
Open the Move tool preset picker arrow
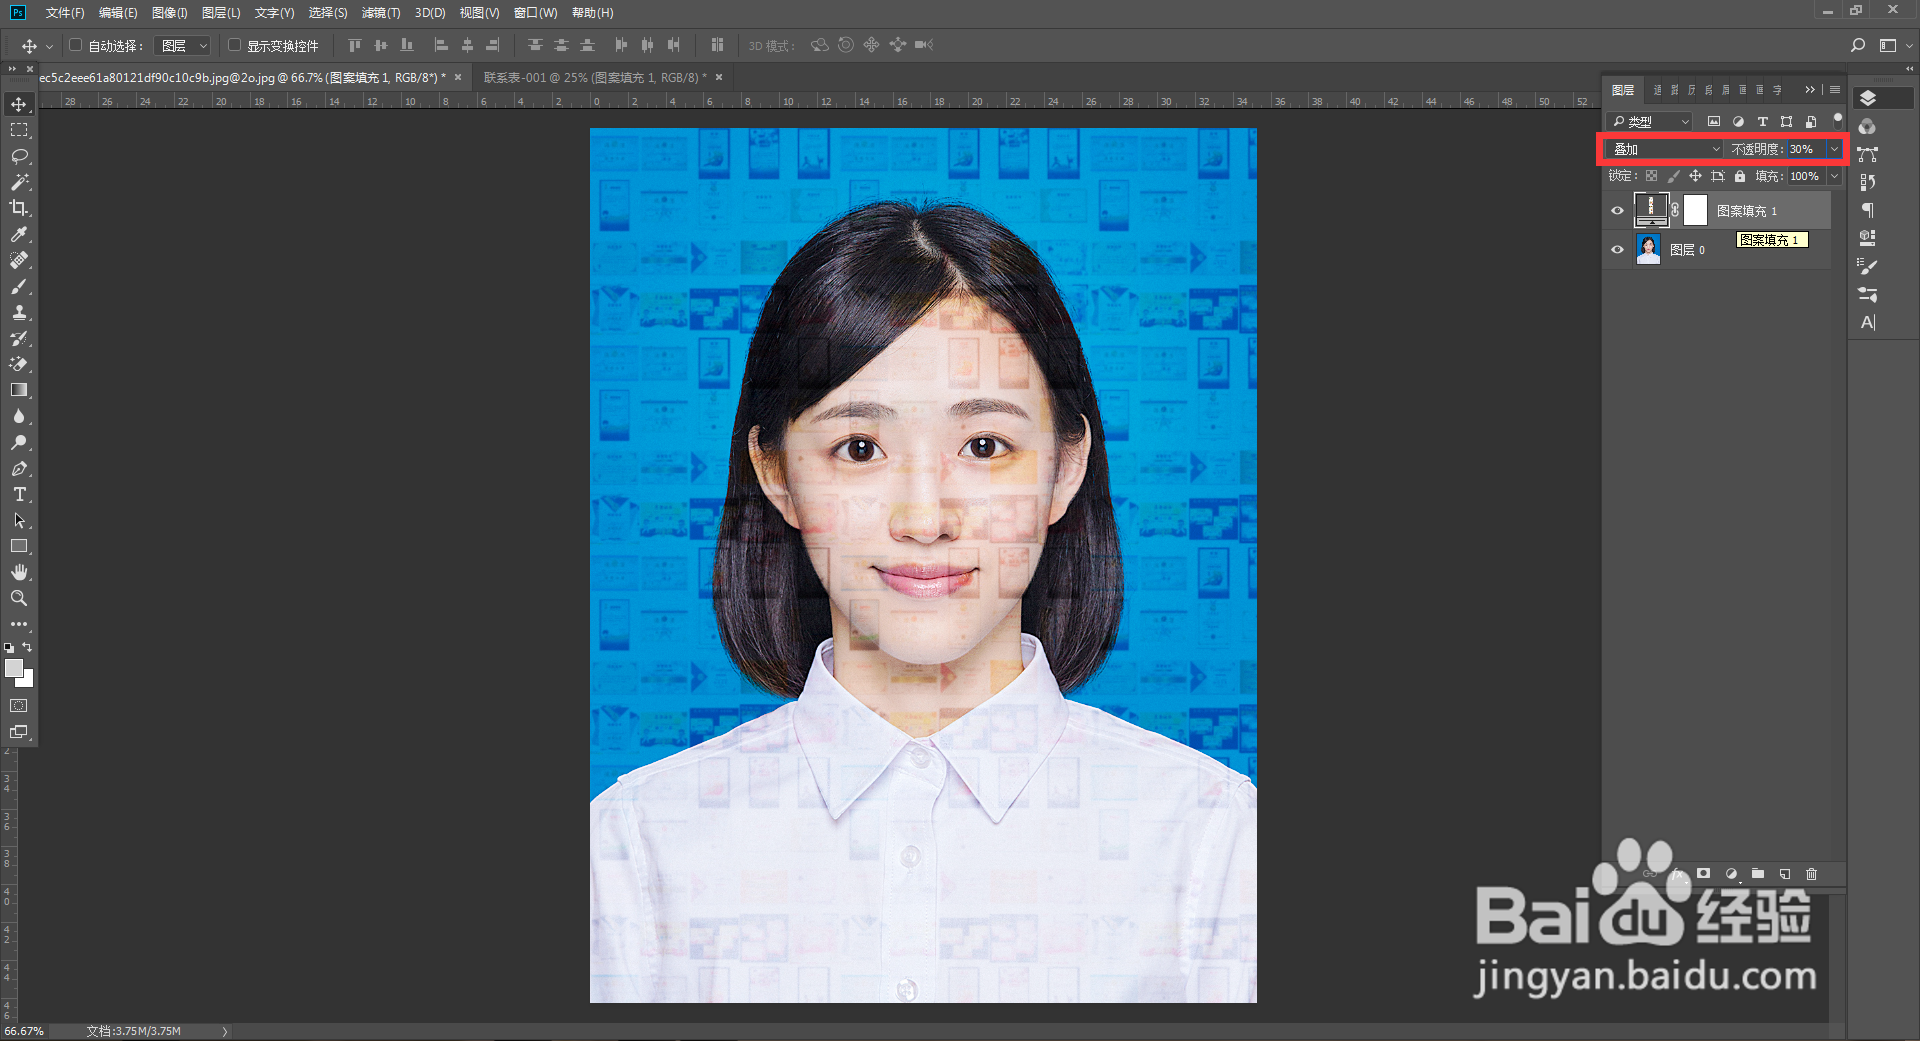click(49, 46)
